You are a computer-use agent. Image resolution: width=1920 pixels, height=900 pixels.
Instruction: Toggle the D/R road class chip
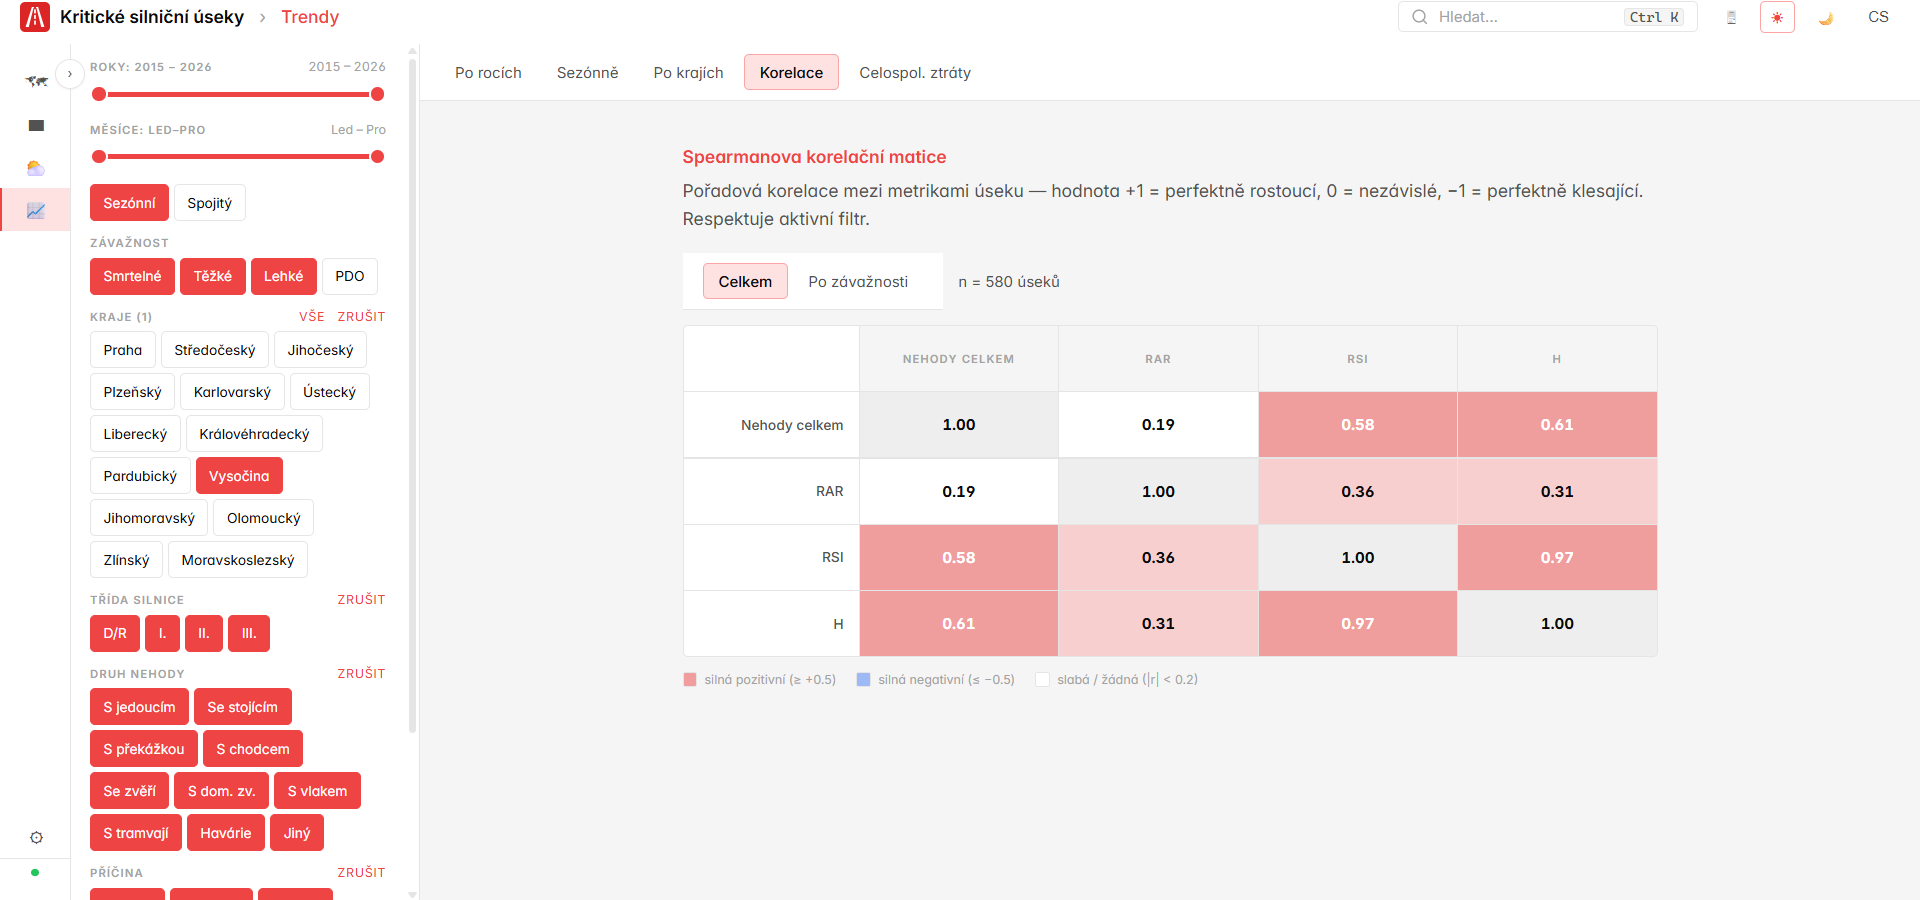[x=115, y=633]
